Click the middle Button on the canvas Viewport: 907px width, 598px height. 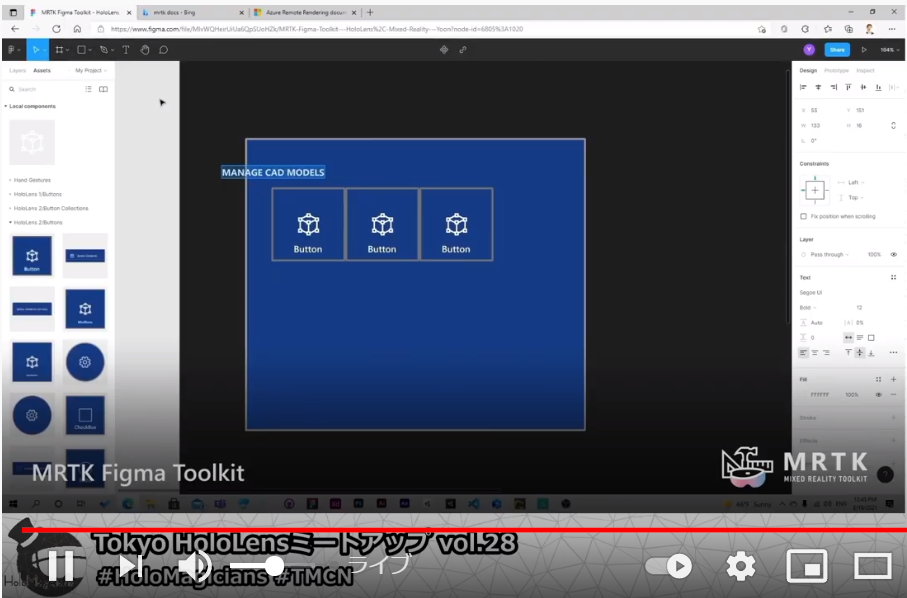[x=382, y=224]
